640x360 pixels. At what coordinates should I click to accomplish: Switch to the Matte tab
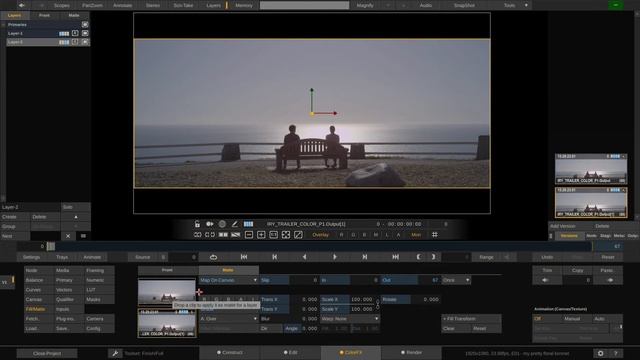pos(74,15)
